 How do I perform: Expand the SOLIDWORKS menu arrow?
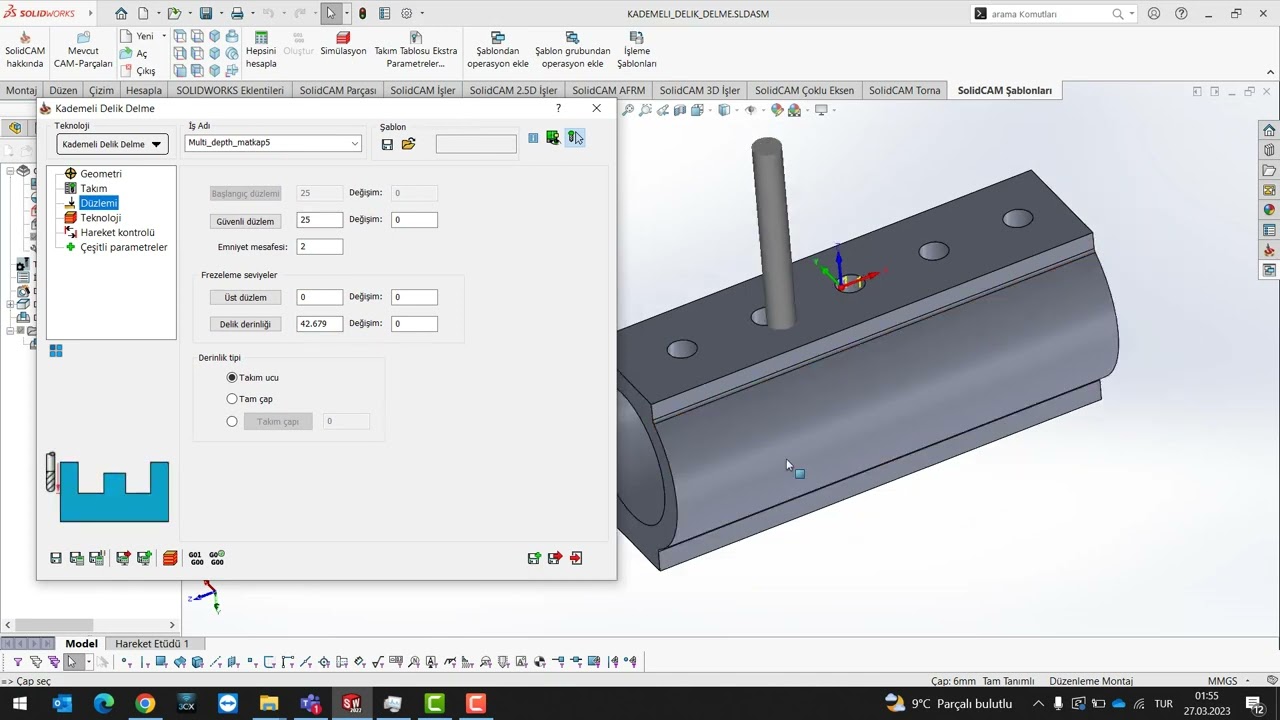tap(91, 14)
